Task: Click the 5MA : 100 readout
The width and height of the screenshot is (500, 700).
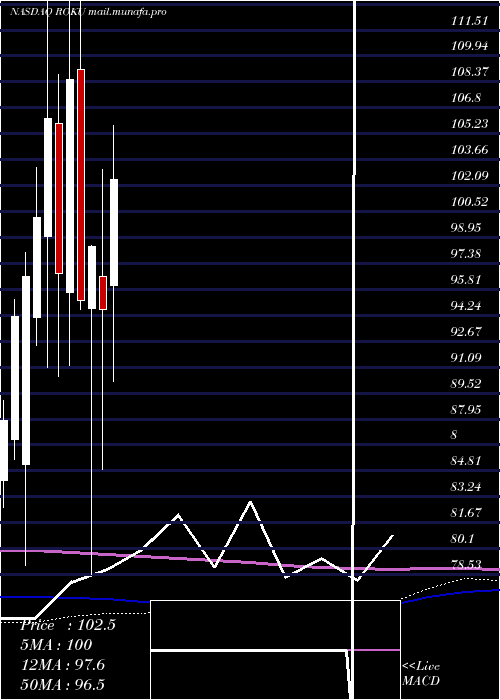Action: click(x=56, y=645)
